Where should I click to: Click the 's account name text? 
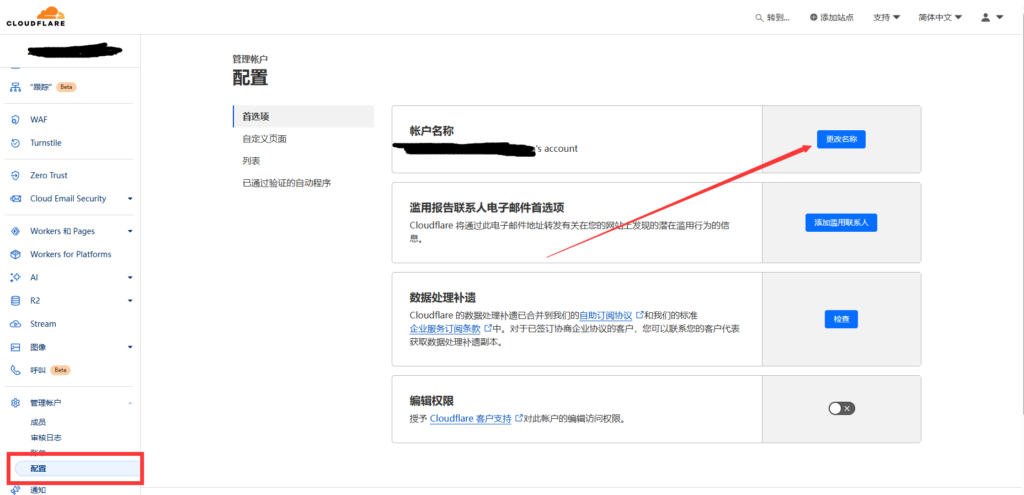(x=556, y=148)
